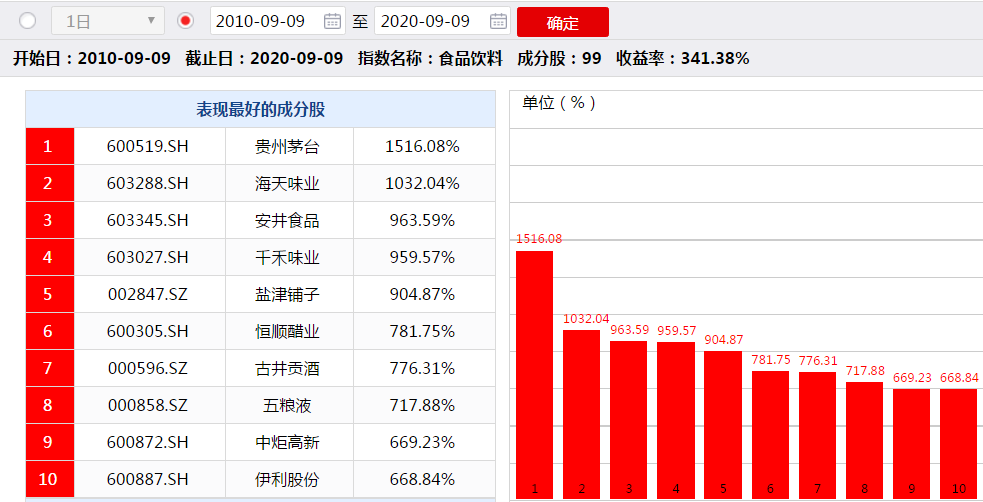This screenshot has height=502, width=983.
Task: Click the 963.59% return cell
Action: click(422, 220)
